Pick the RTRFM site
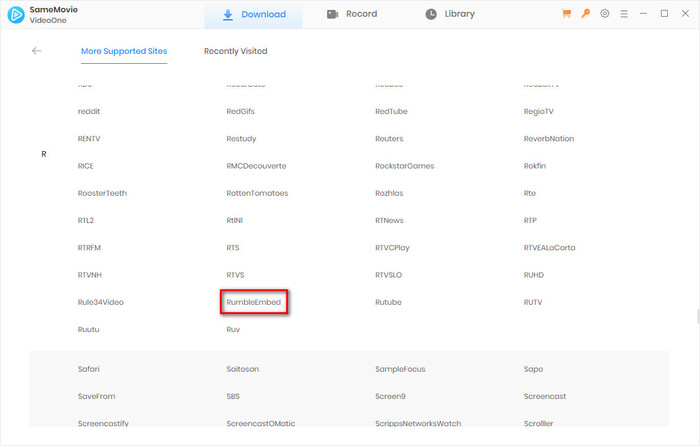 click(x=89, y=248)
